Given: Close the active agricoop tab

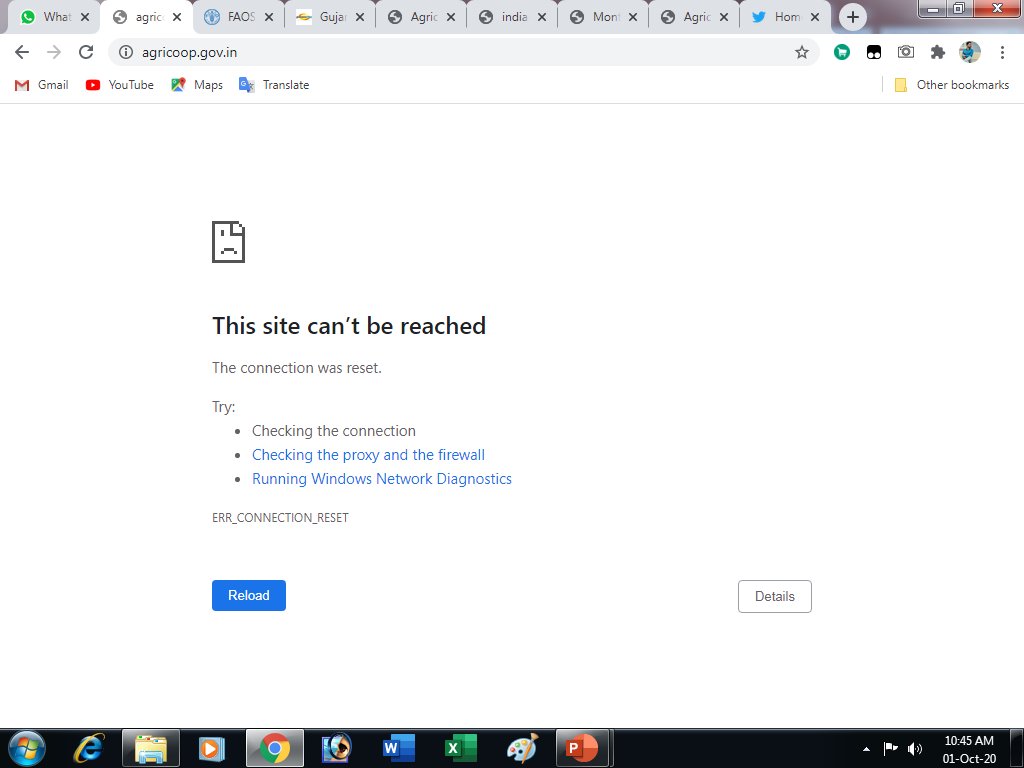Looking at the screenshot, I should coord(177,18).
